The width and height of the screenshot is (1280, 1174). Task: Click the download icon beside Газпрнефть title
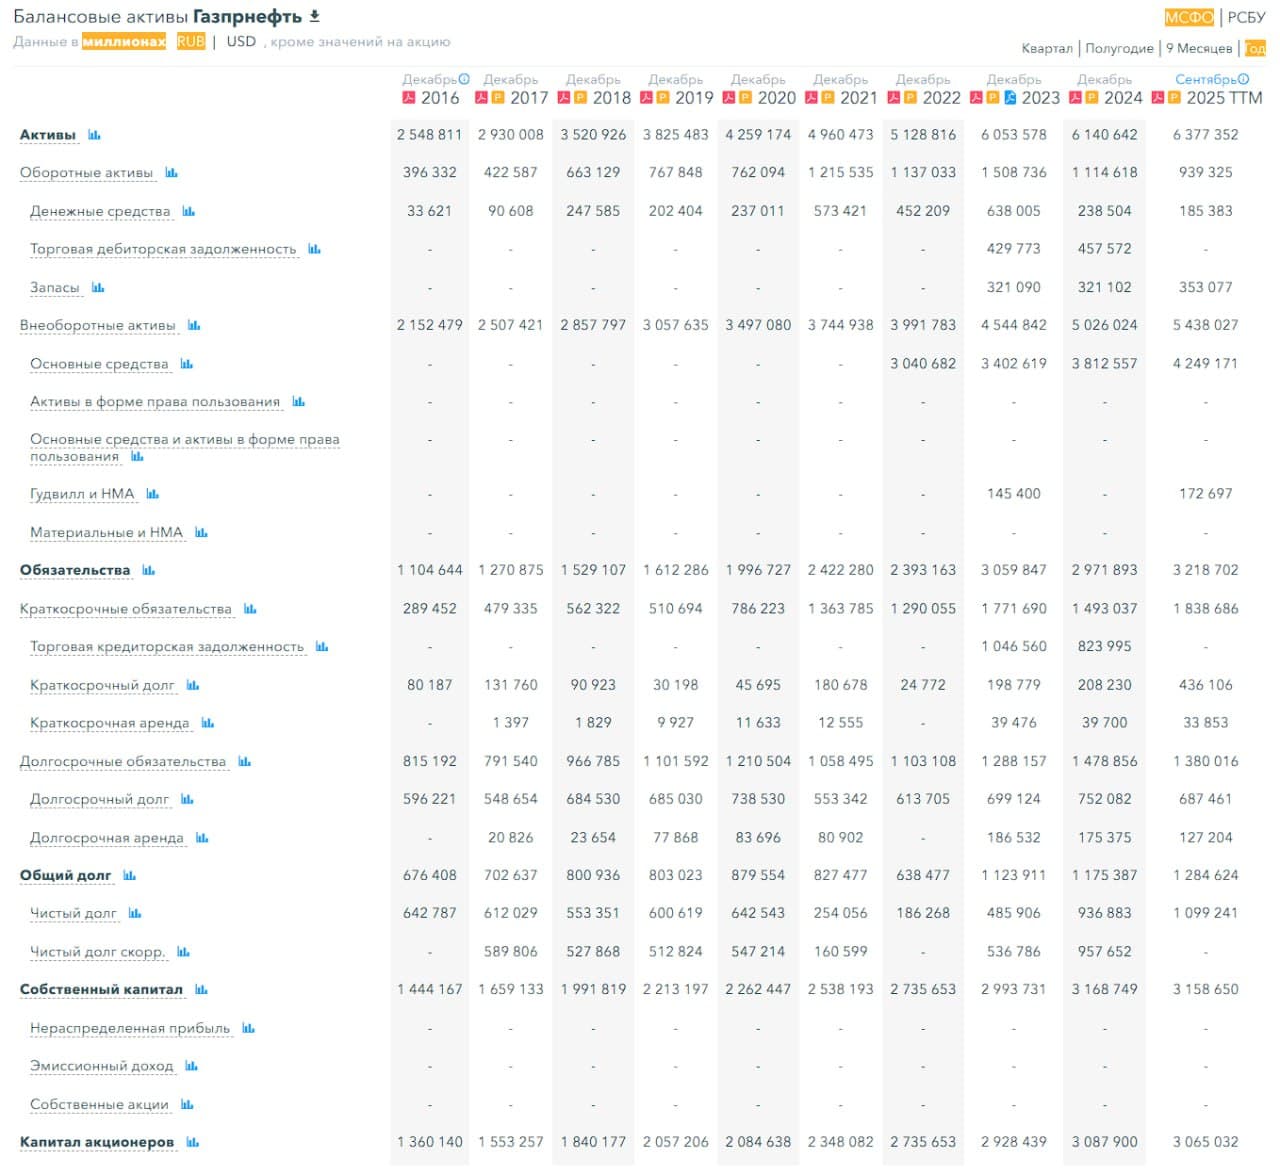click(x=315, y=16)
